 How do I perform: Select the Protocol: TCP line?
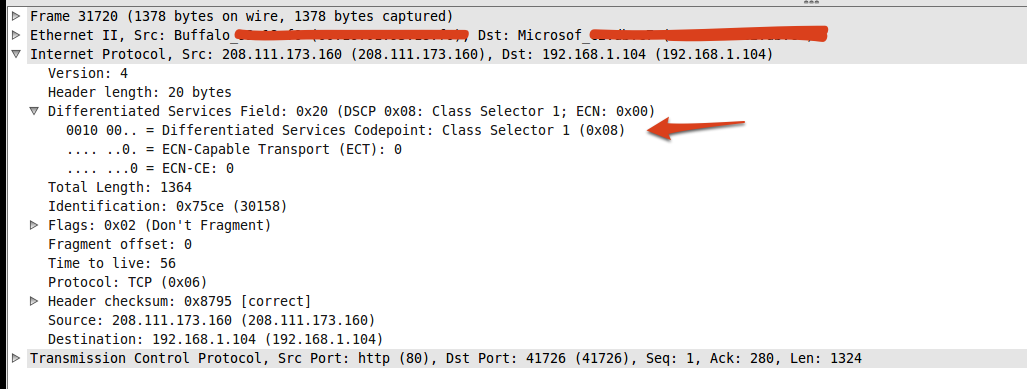128,282
